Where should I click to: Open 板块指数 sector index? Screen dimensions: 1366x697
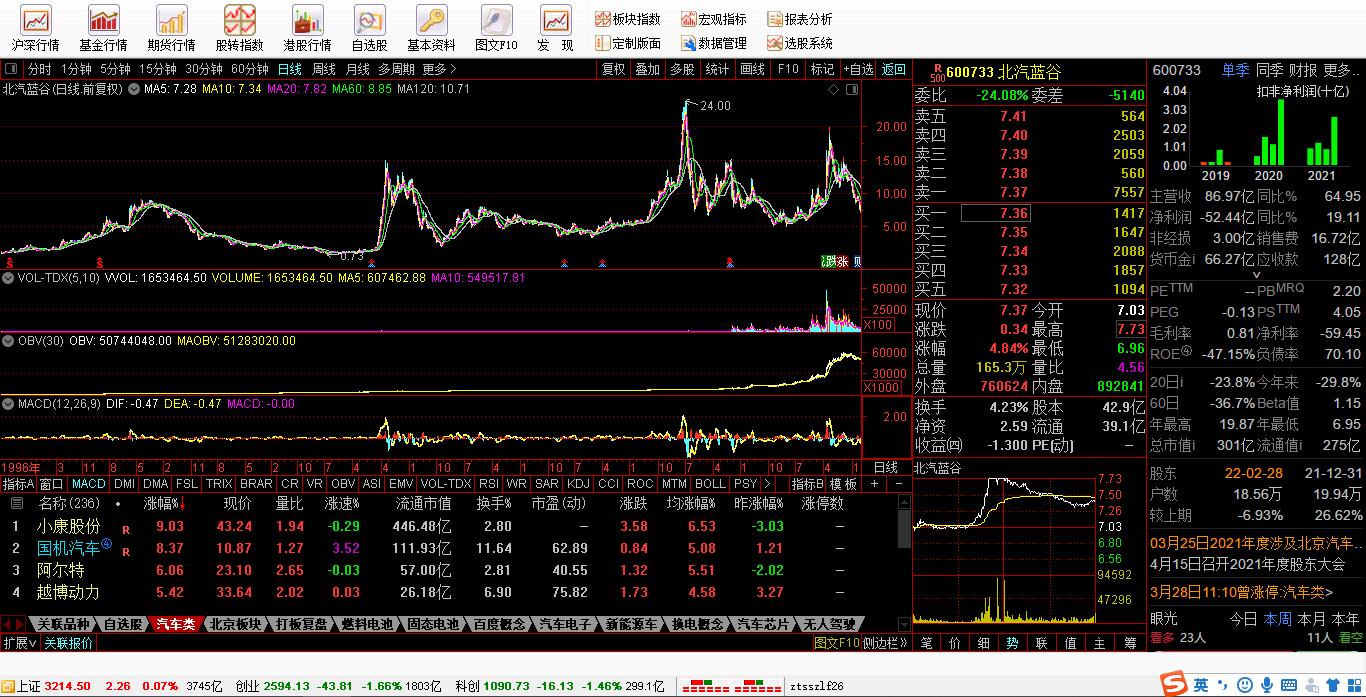tap(628, 19)
